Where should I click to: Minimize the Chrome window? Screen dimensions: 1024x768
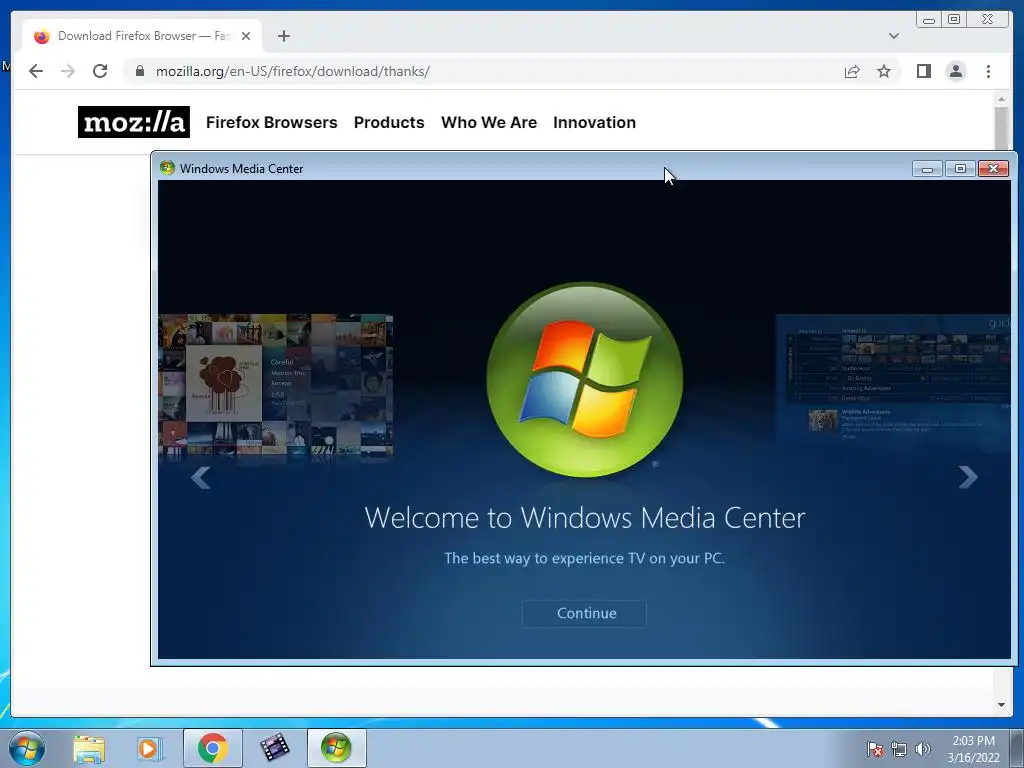click(x=929, y=20)
